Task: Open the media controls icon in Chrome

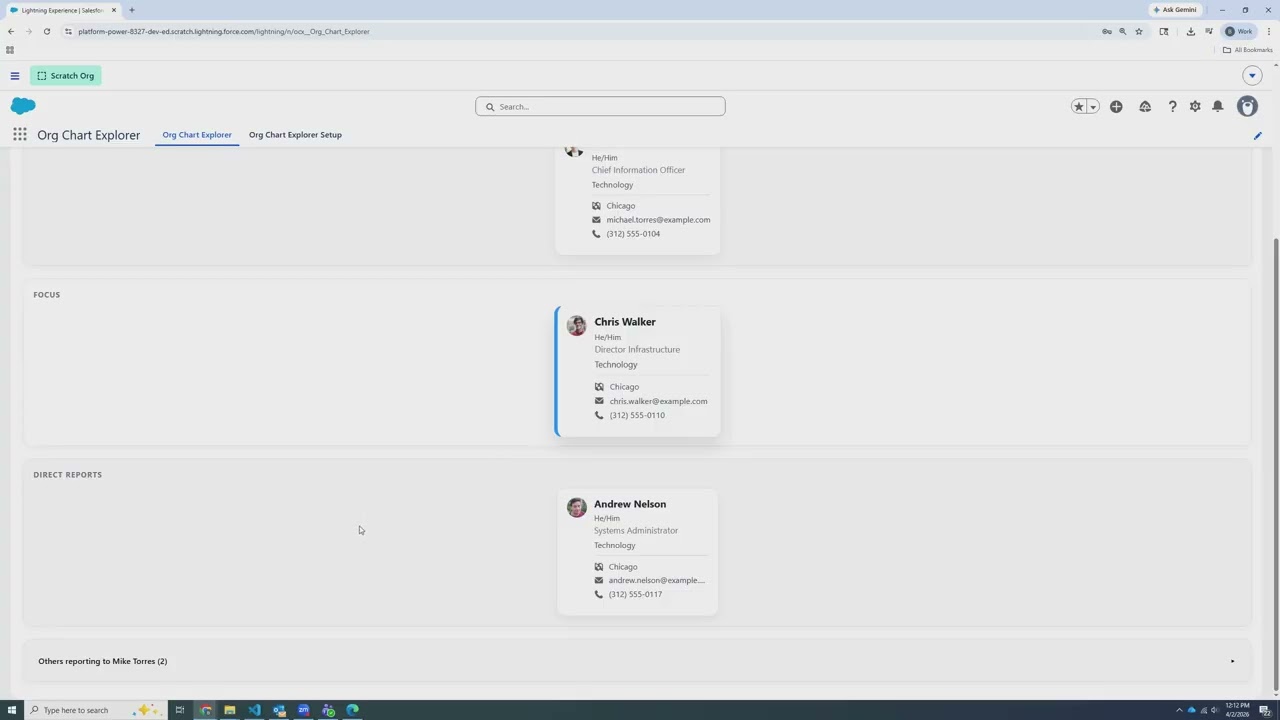Action: (x=1209, y=31)
